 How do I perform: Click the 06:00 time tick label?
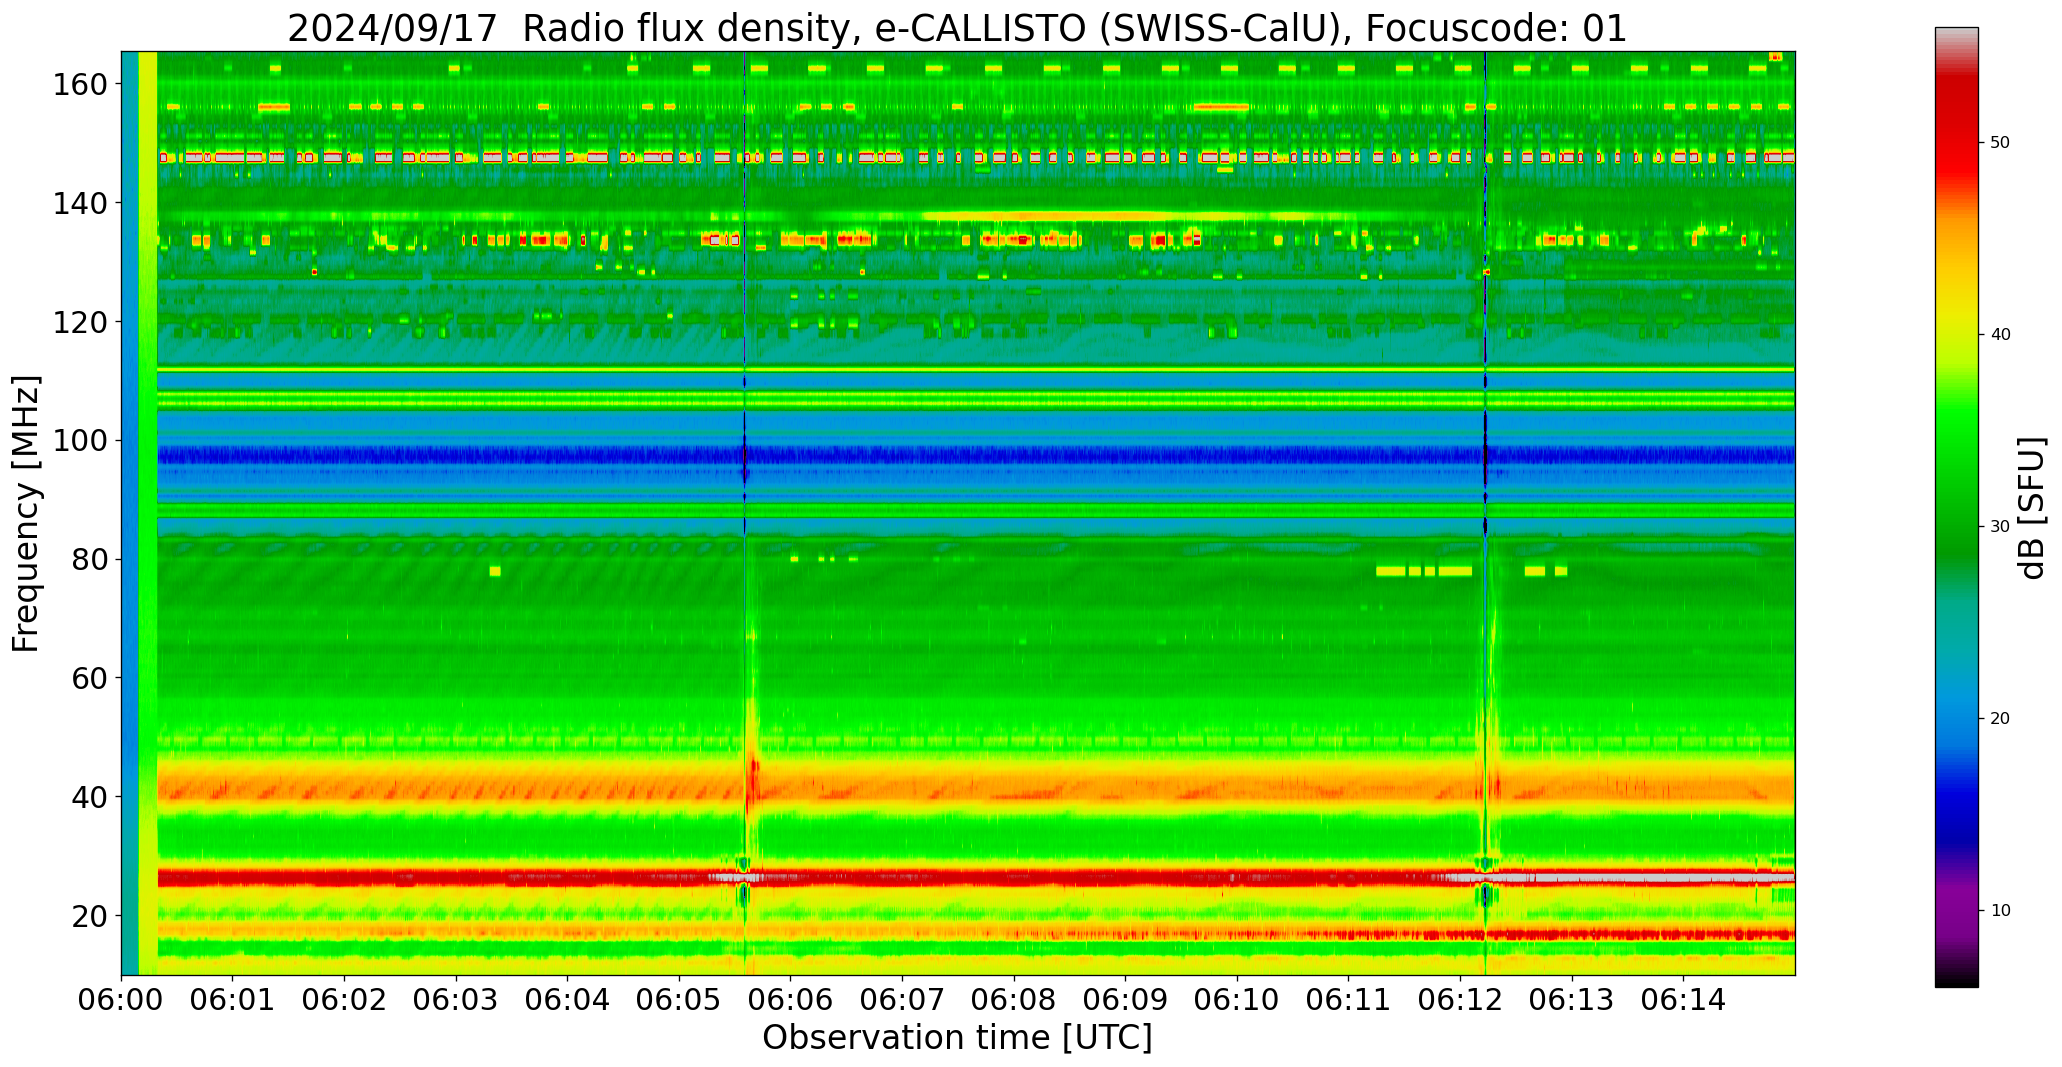[x=122, y=999]
